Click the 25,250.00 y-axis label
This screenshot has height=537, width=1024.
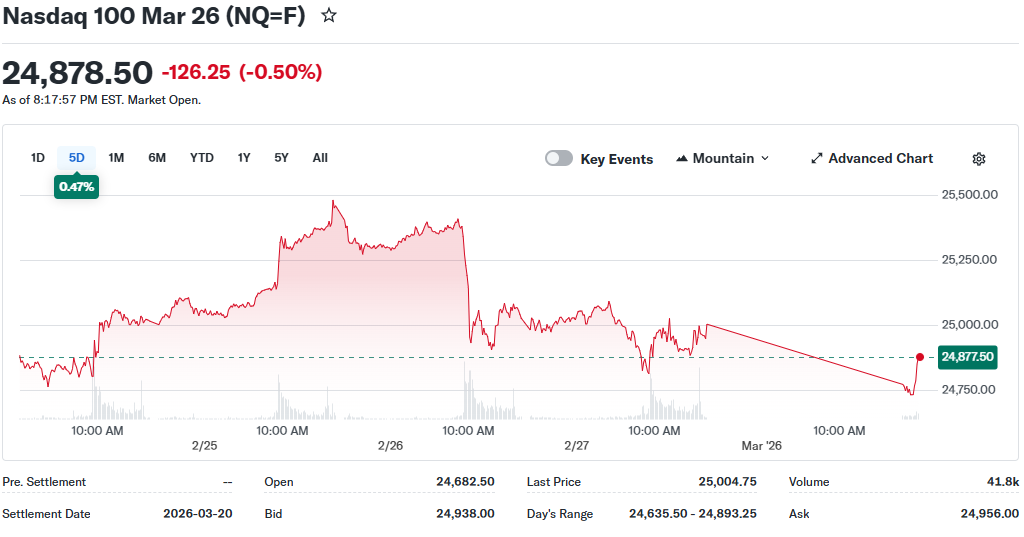pos(969,260)
